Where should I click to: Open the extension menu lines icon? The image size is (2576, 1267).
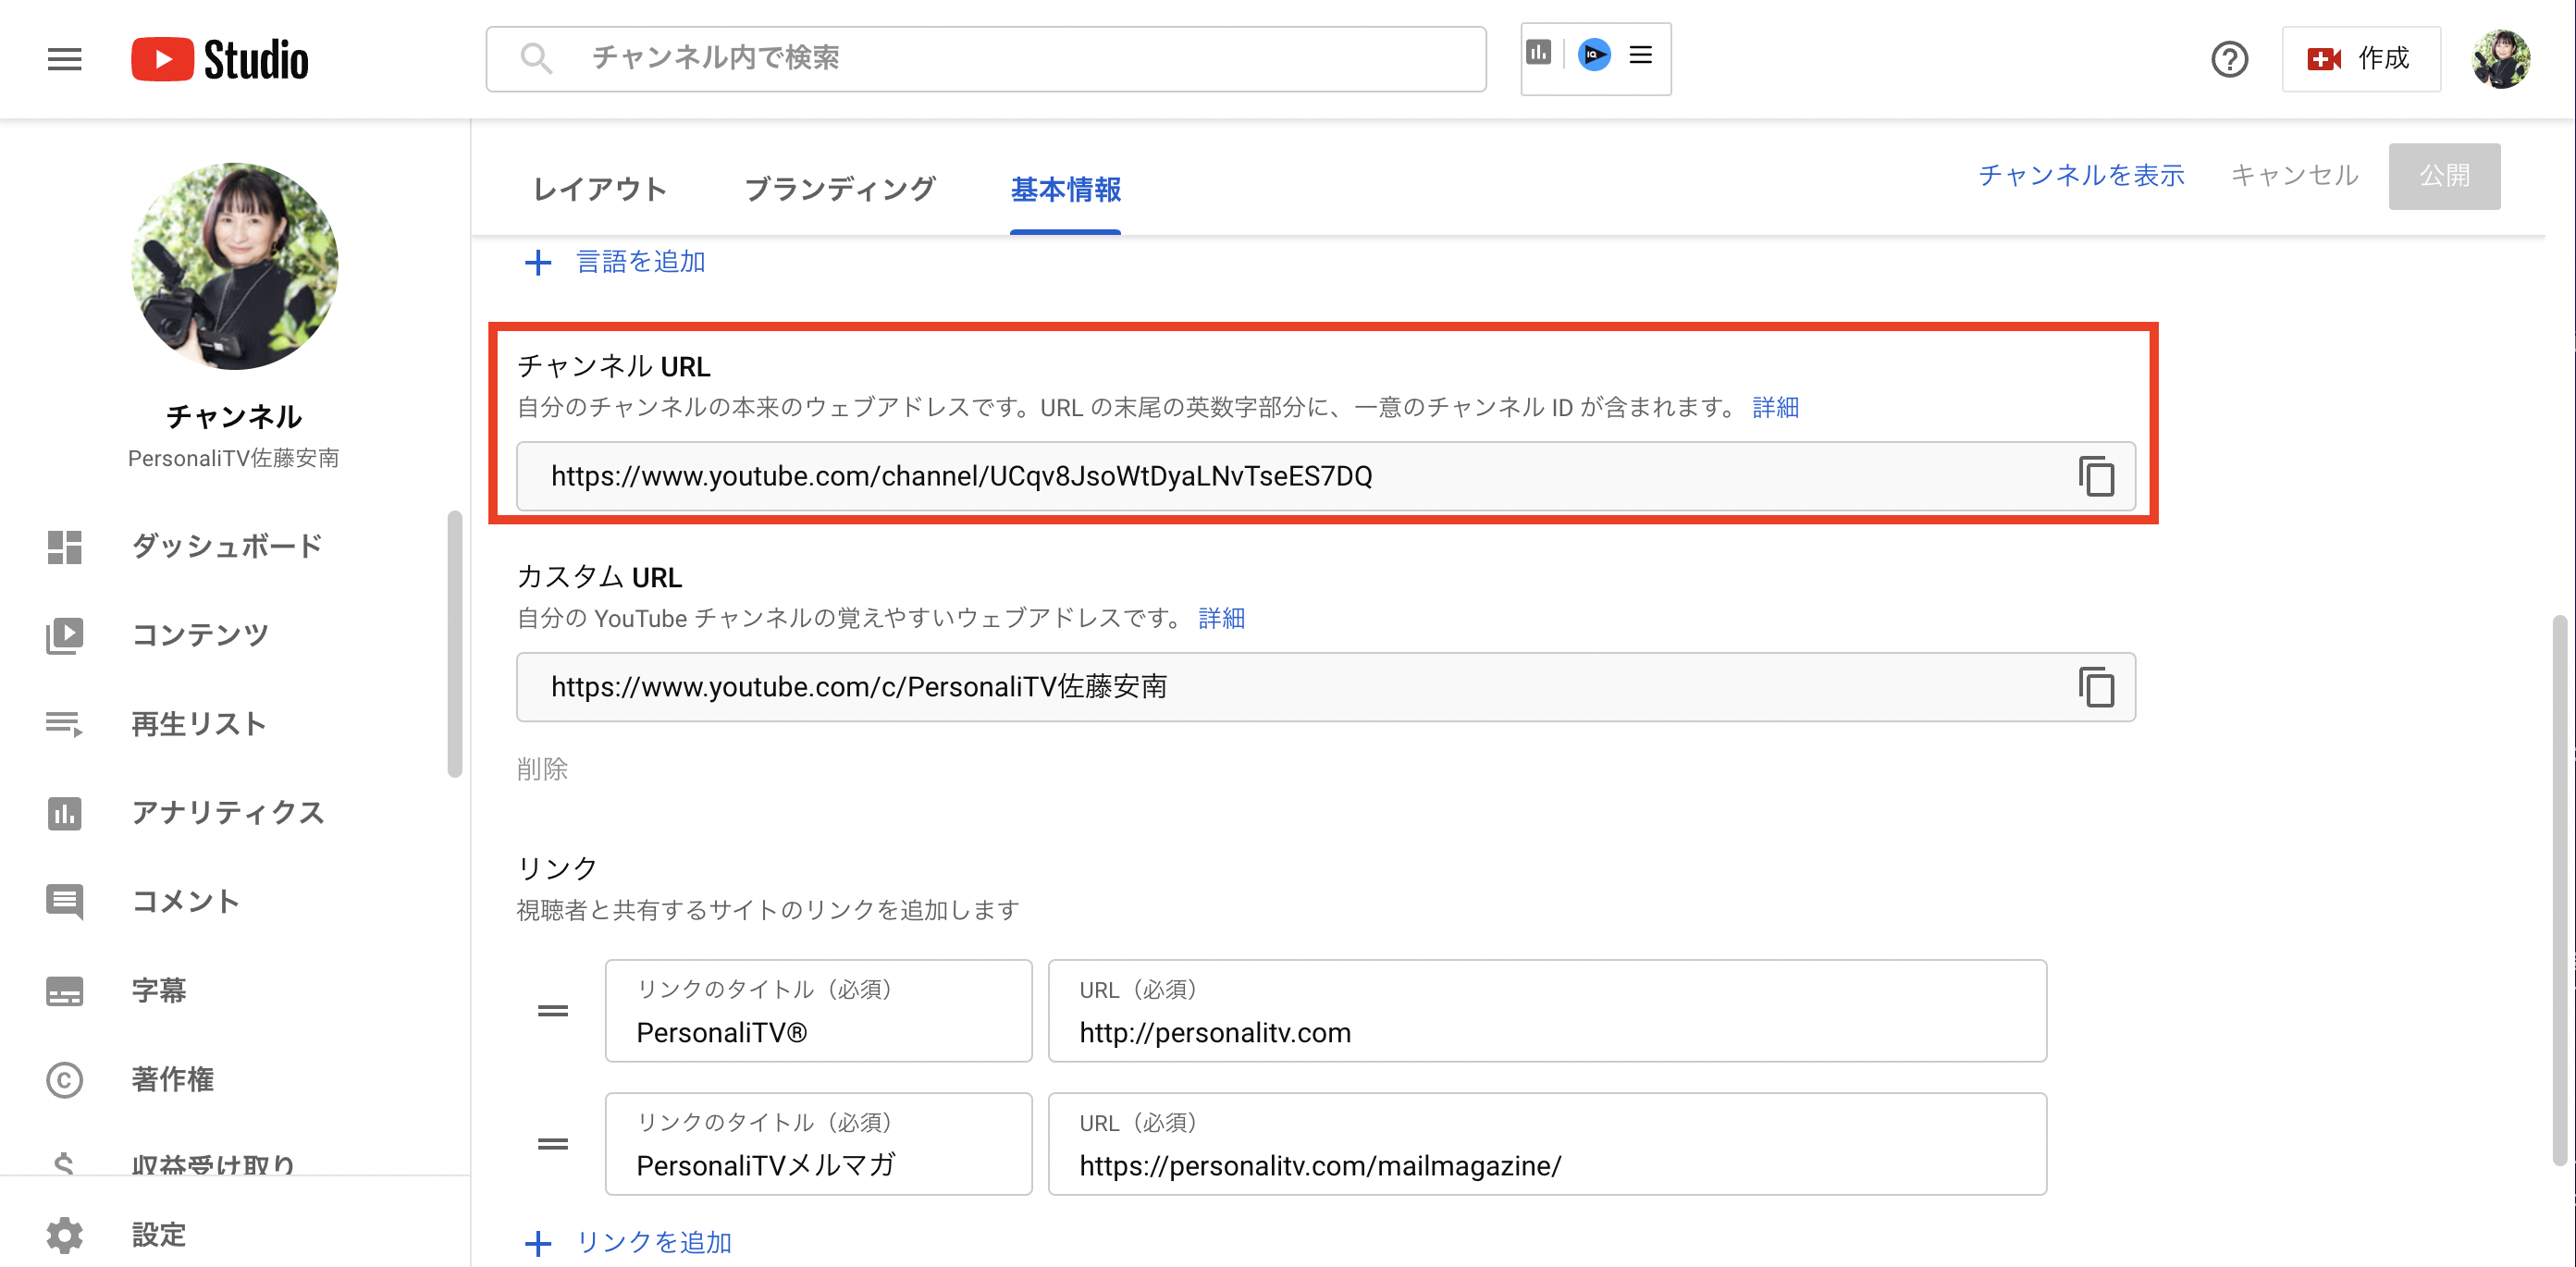tap(1641, 54)
